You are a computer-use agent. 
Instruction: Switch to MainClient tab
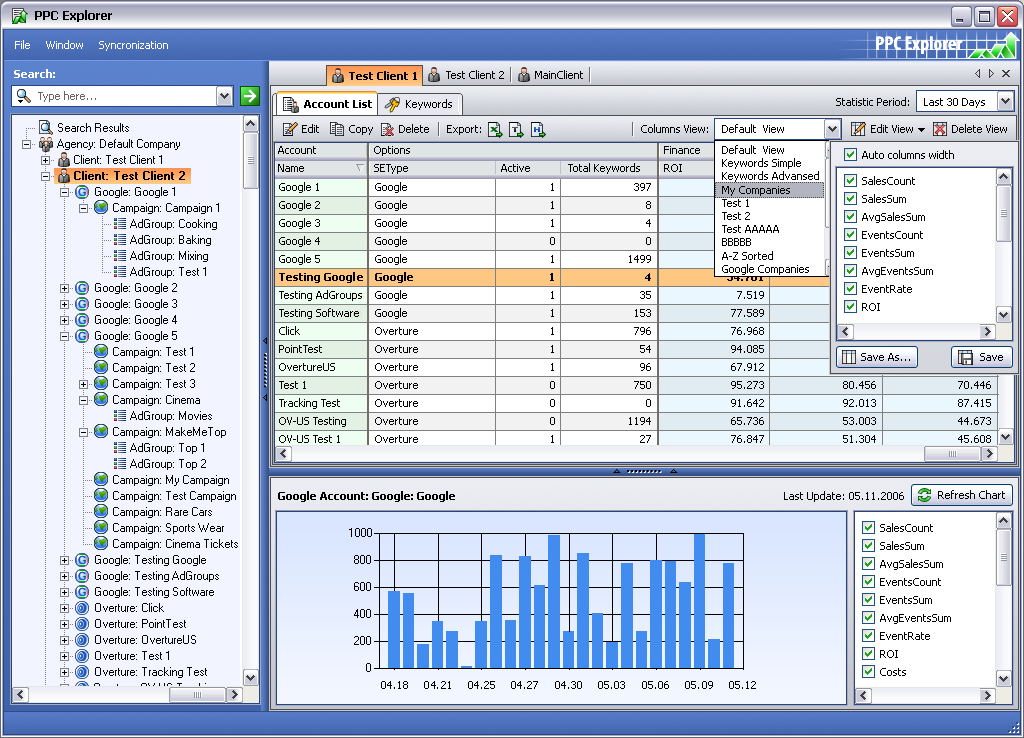click(x=550, y=75)
